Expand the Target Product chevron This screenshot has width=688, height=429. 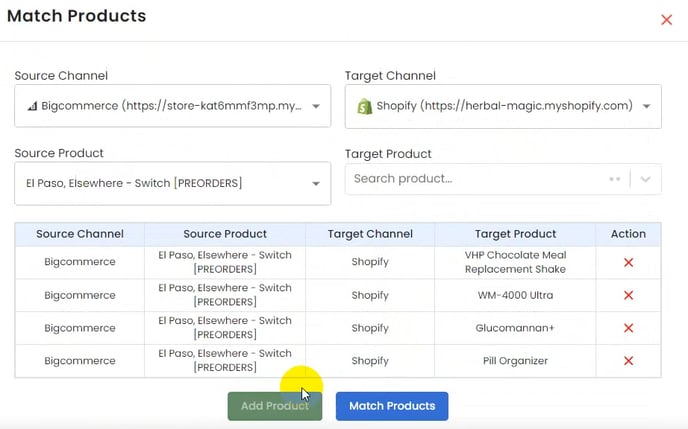tap(645, 179)
